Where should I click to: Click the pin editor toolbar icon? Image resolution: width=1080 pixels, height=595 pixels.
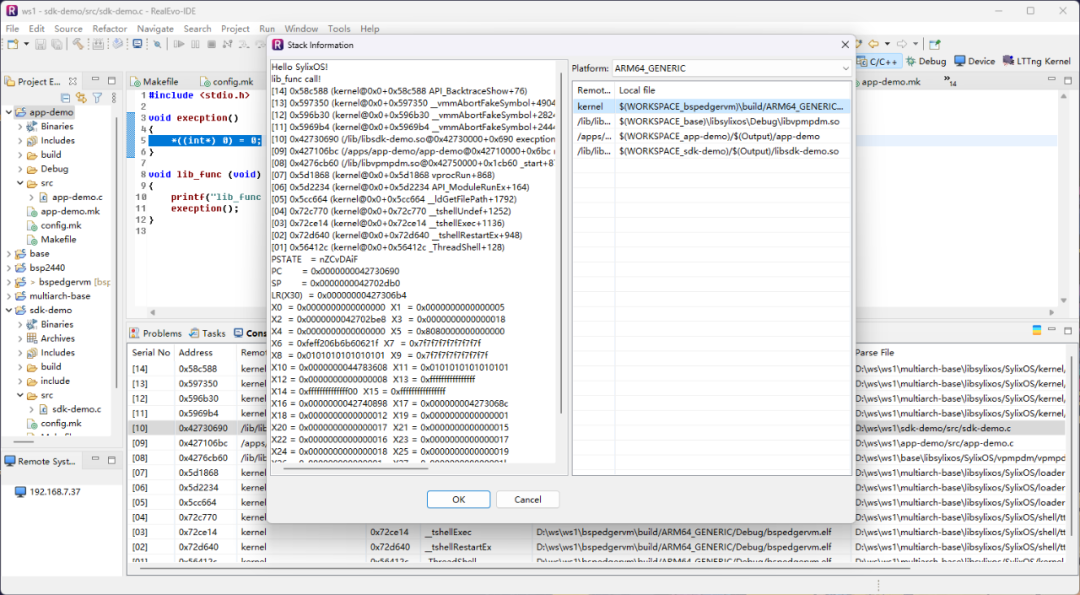point(935,44)
